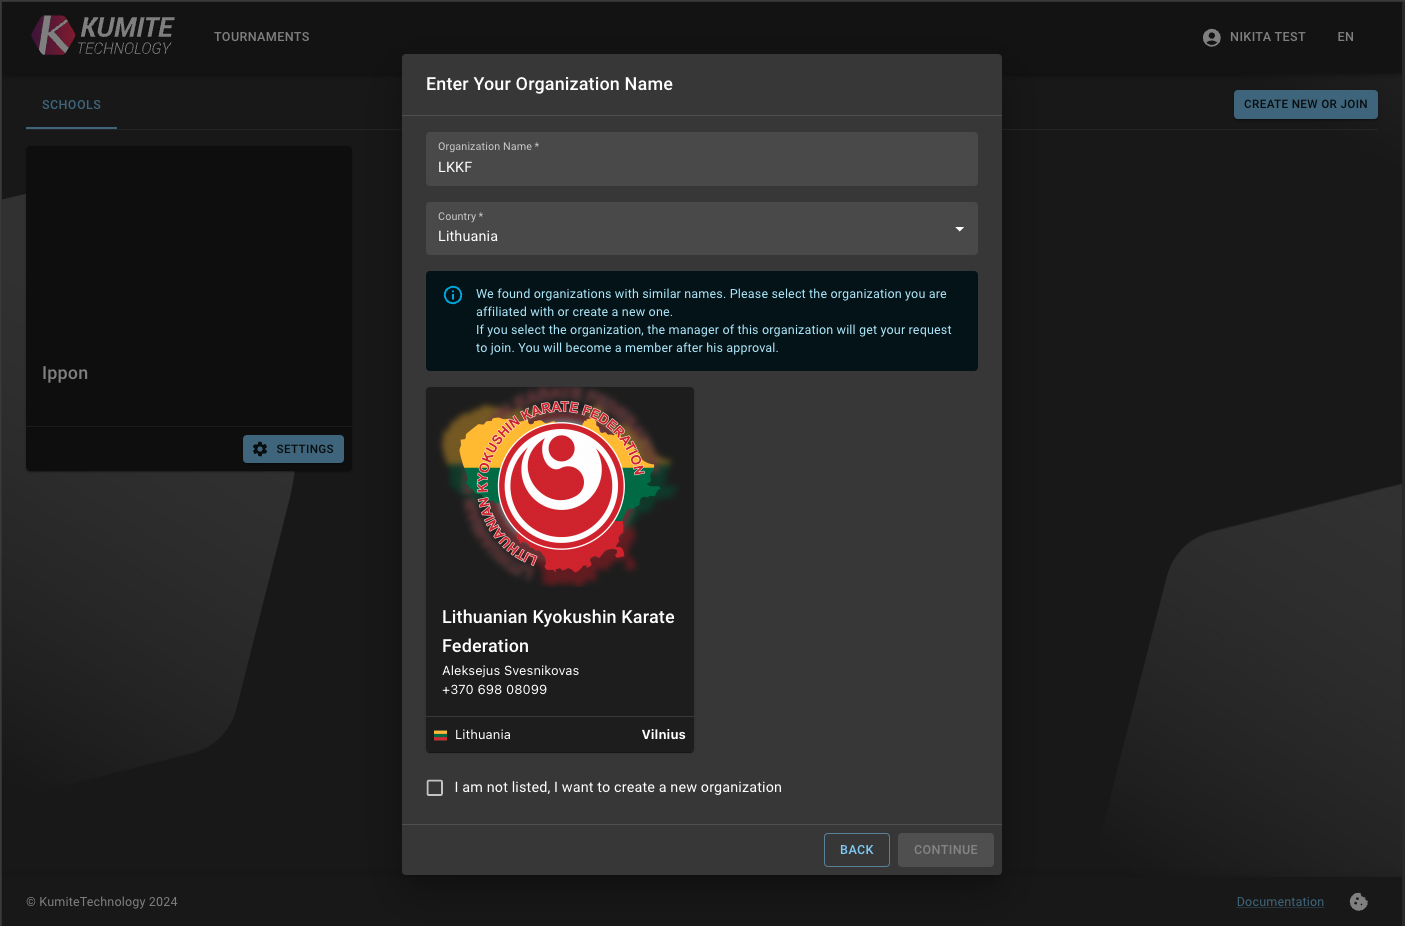
Task: Click the info icon in the notice
Action: click(453, 295)
